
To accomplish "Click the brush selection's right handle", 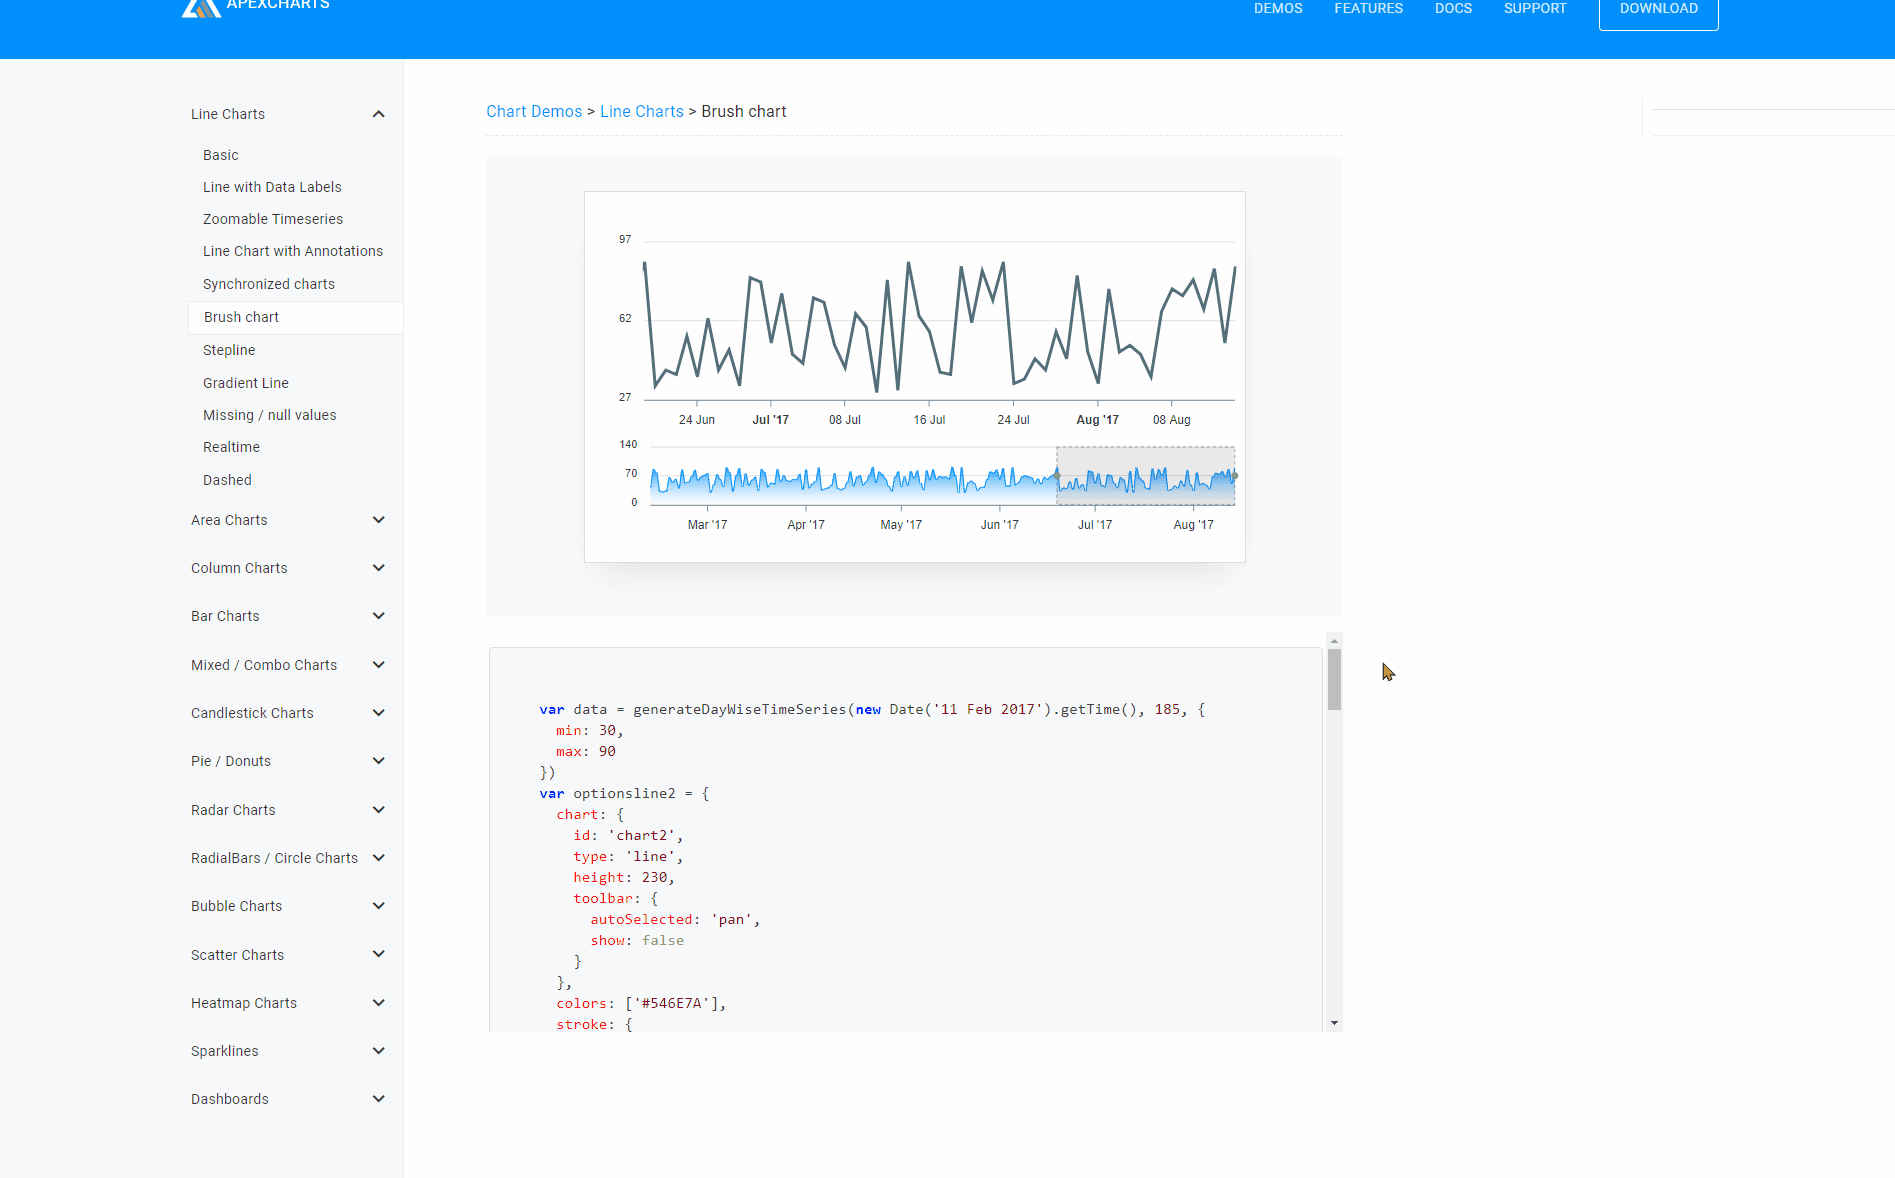I will pos(1235,476).
